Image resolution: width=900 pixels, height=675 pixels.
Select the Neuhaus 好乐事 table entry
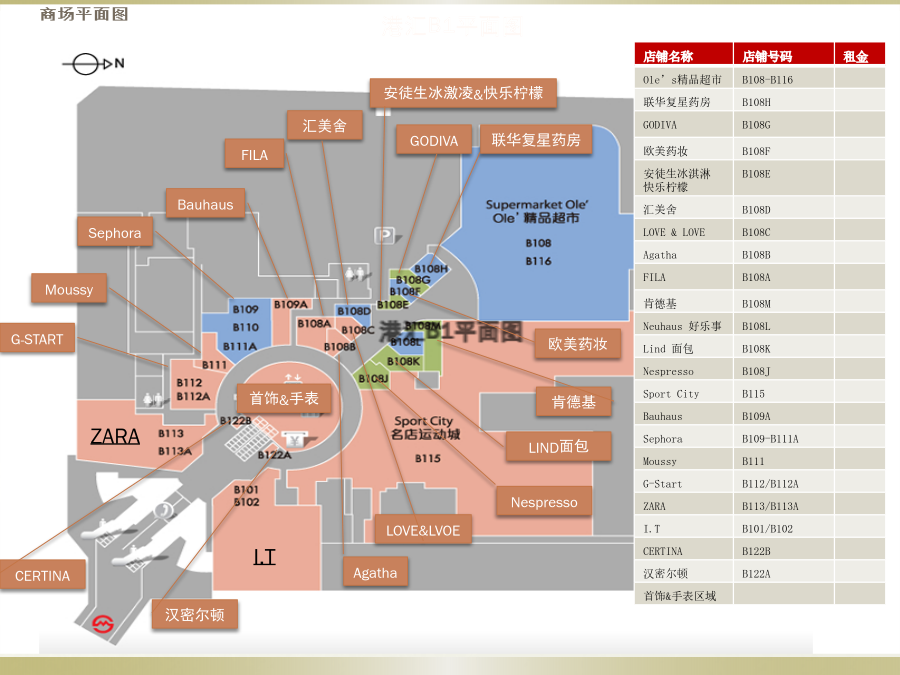(x=682, y=326)
